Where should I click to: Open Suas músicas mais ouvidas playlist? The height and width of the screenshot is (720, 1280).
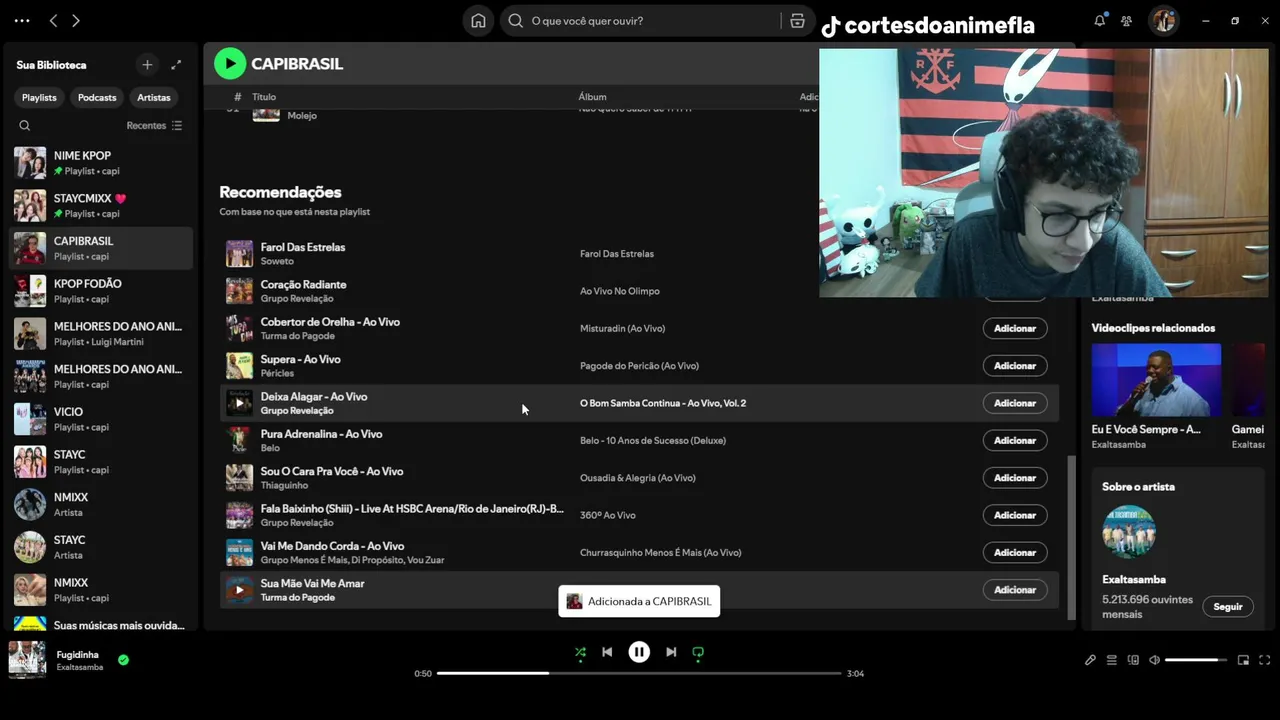tap(100, 626)
